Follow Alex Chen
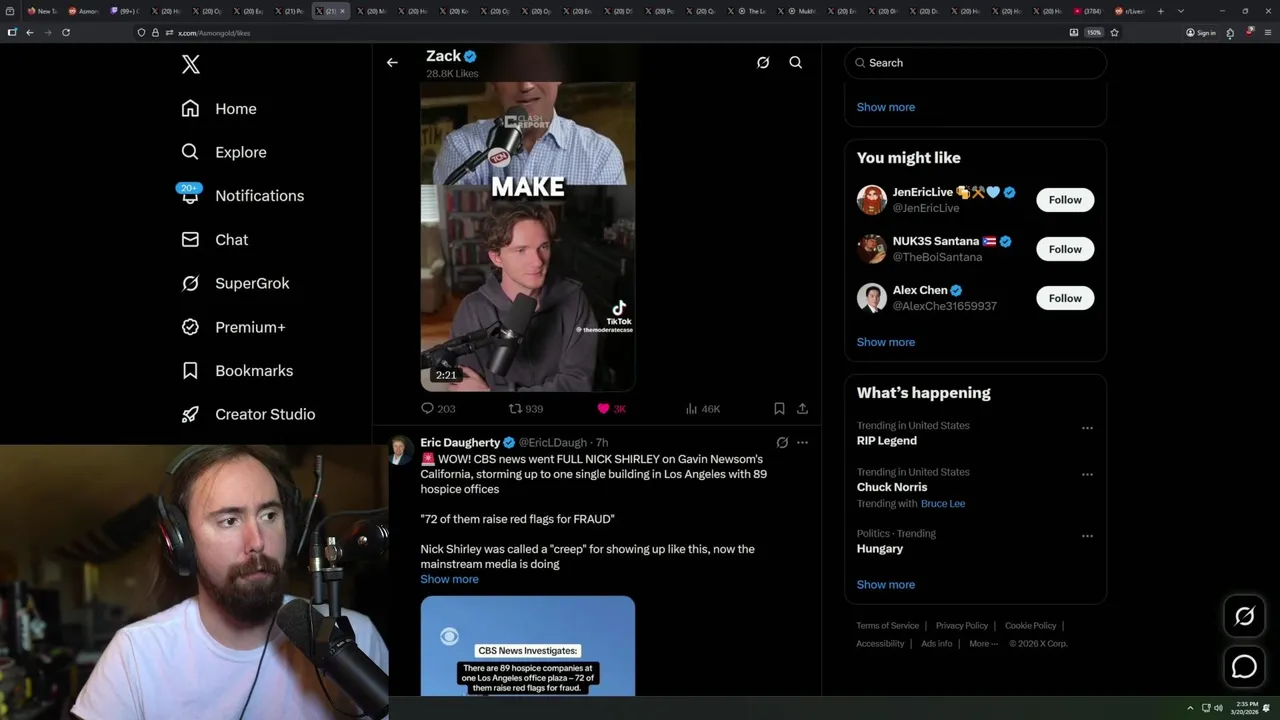This screenshot has width=1280, height=720. [x=1065, y=298]
